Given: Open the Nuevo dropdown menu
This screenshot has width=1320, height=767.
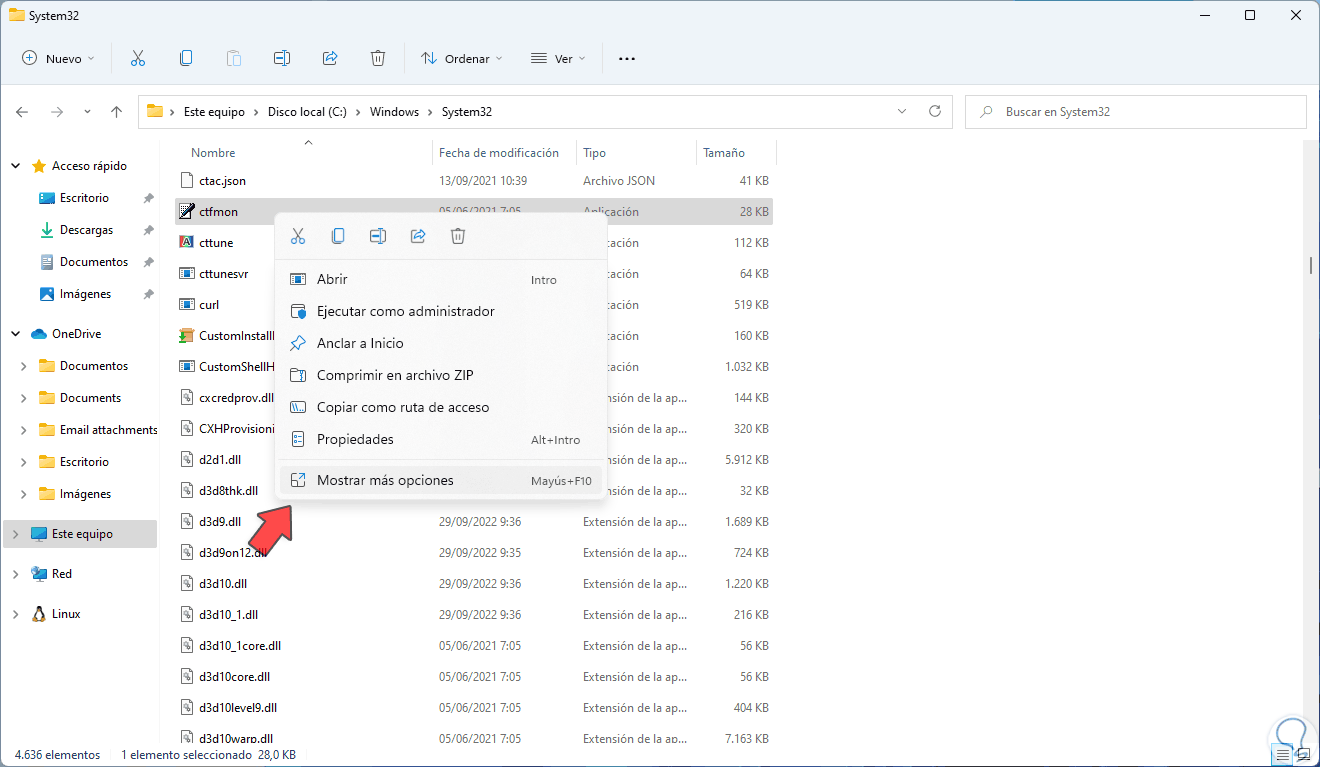Looking at the screenshot, I should (58, 58).
